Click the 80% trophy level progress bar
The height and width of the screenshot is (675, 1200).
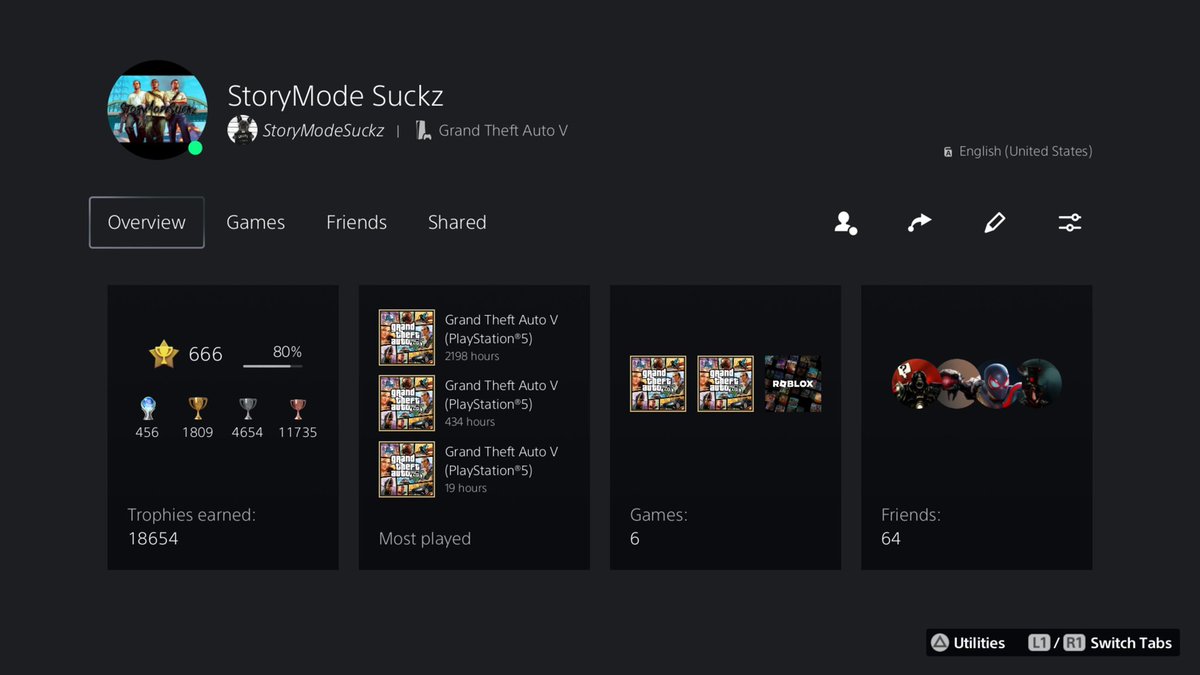point(273,366)
